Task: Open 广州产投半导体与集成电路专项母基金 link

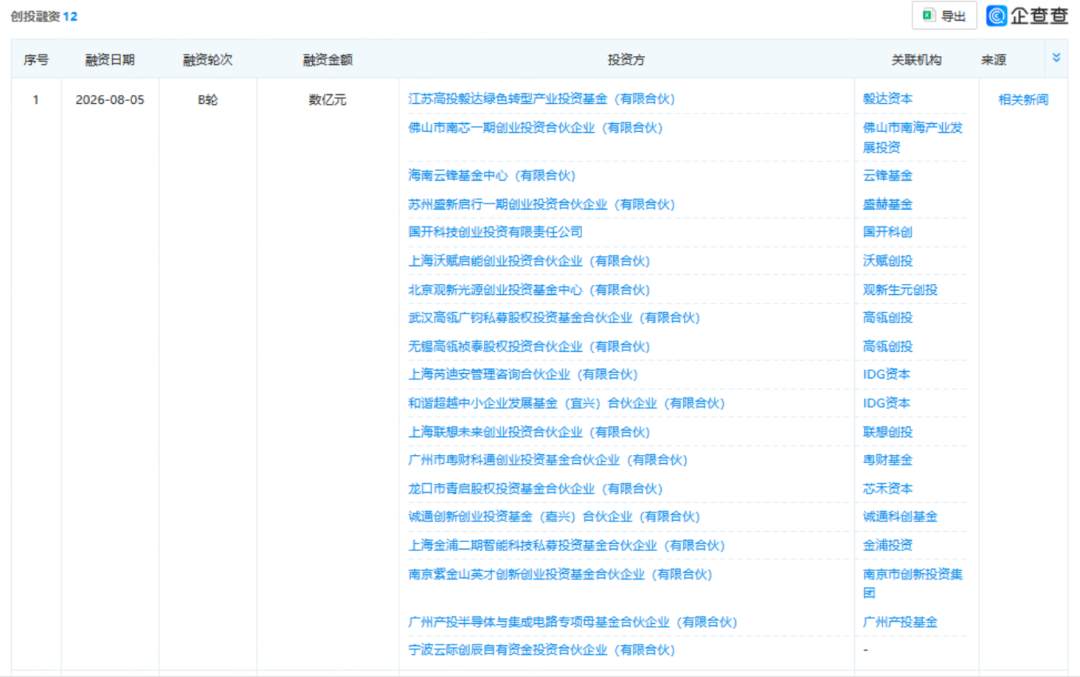Action: pyautogui.click(x=572, y=622)
